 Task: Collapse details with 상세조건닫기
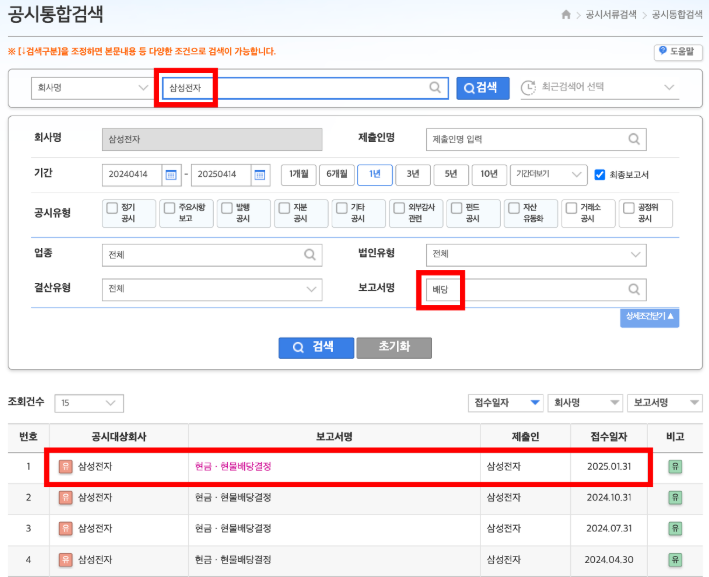pos(650,317)
